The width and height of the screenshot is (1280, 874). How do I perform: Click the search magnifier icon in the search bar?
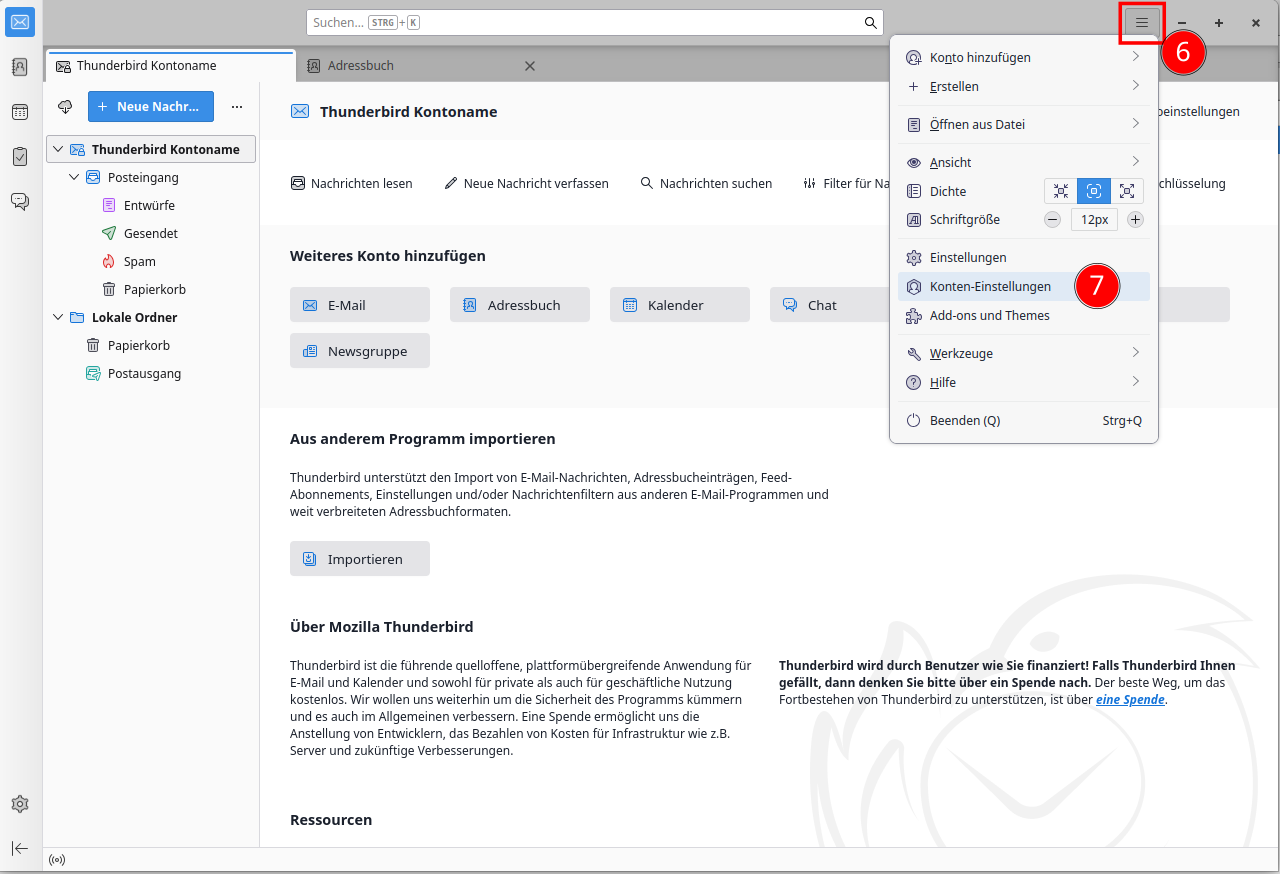click(x=870, y=22)
